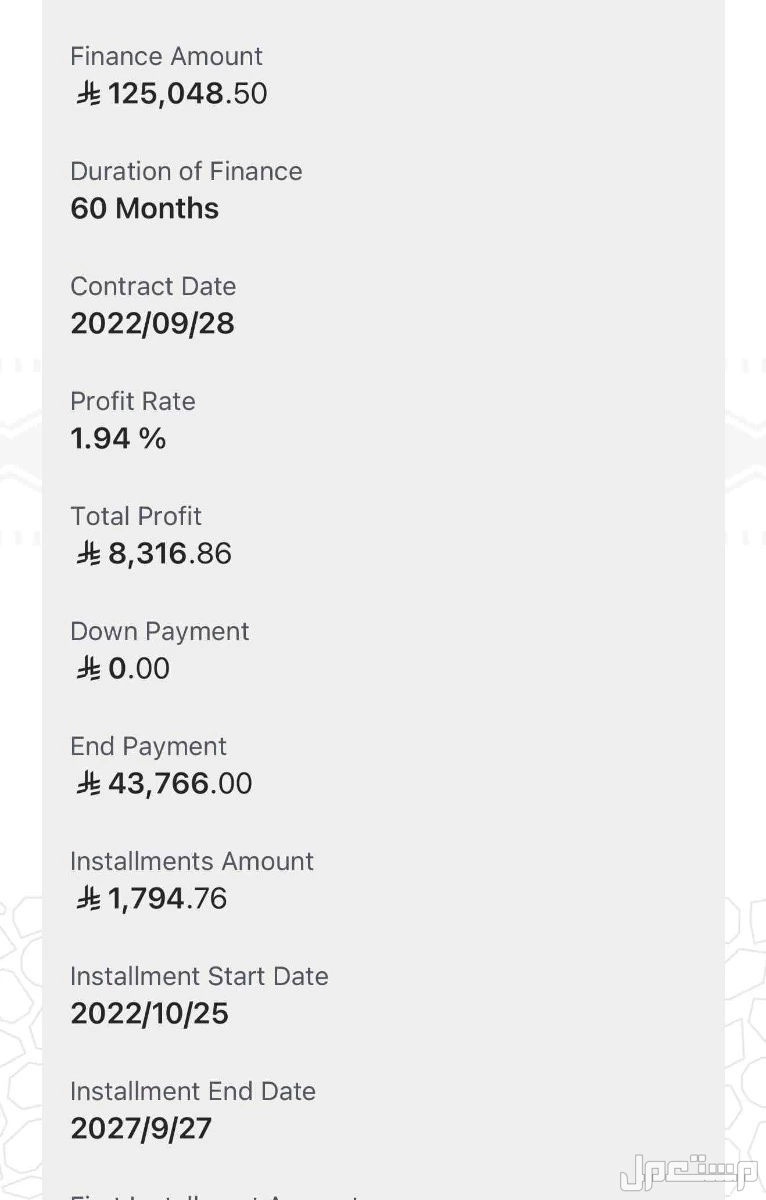Click the Riyal symbol beside End Payment
The image size is (766, 1200).
point(89,784)
